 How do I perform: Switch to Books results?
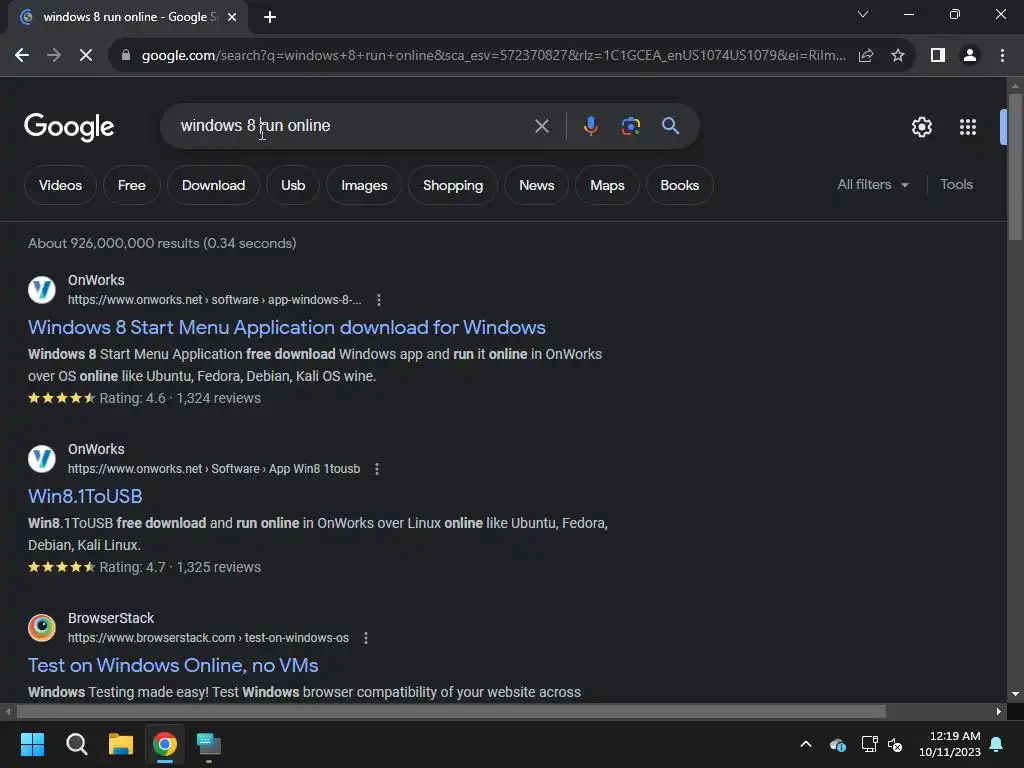(x=679, y=185)
